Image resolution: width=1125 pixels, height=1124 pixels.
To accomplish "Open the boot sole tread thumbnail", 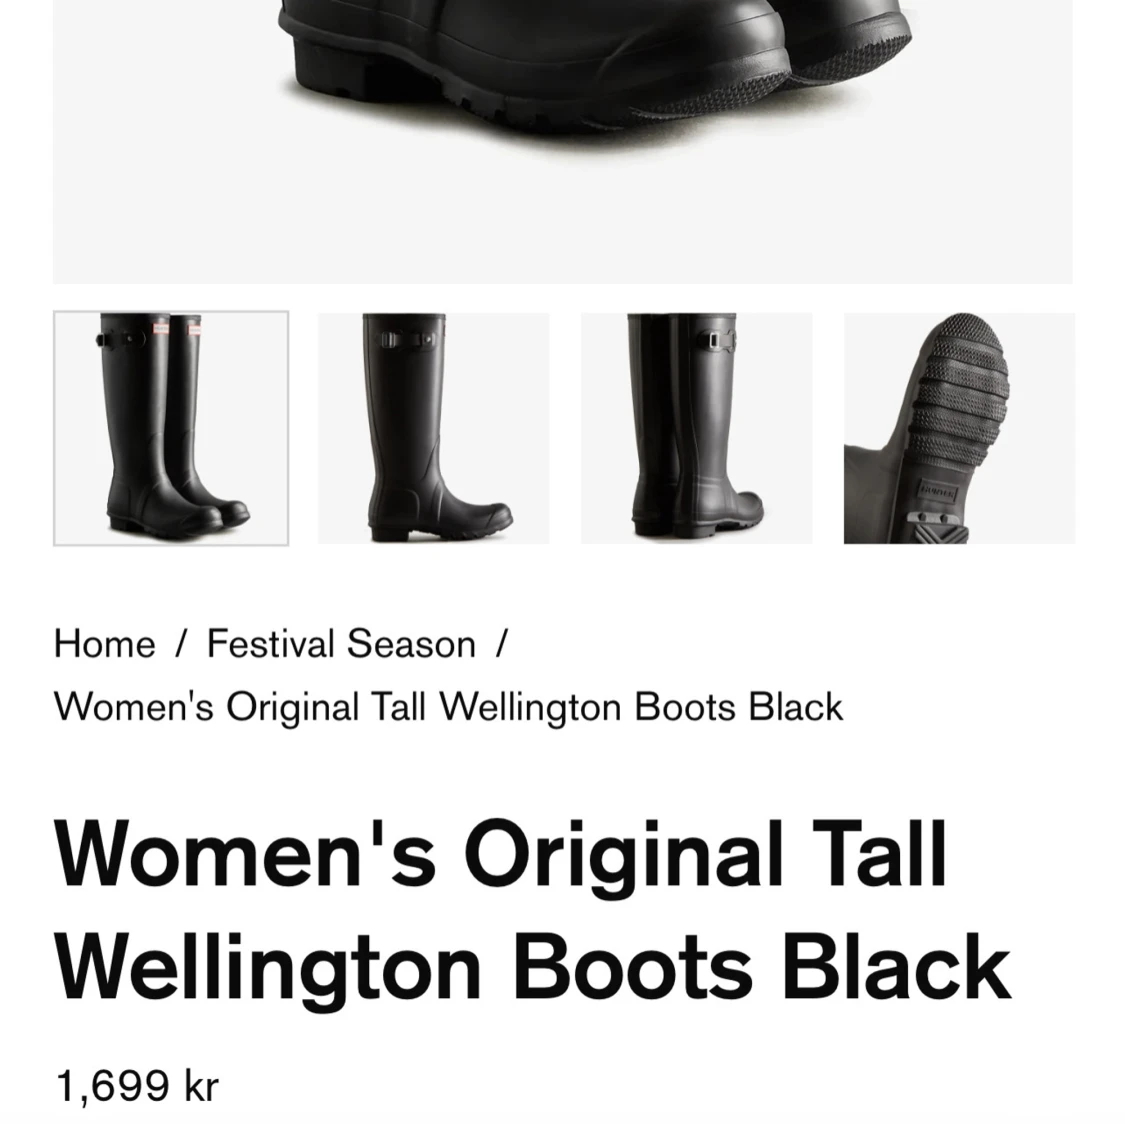I will 959,428.
